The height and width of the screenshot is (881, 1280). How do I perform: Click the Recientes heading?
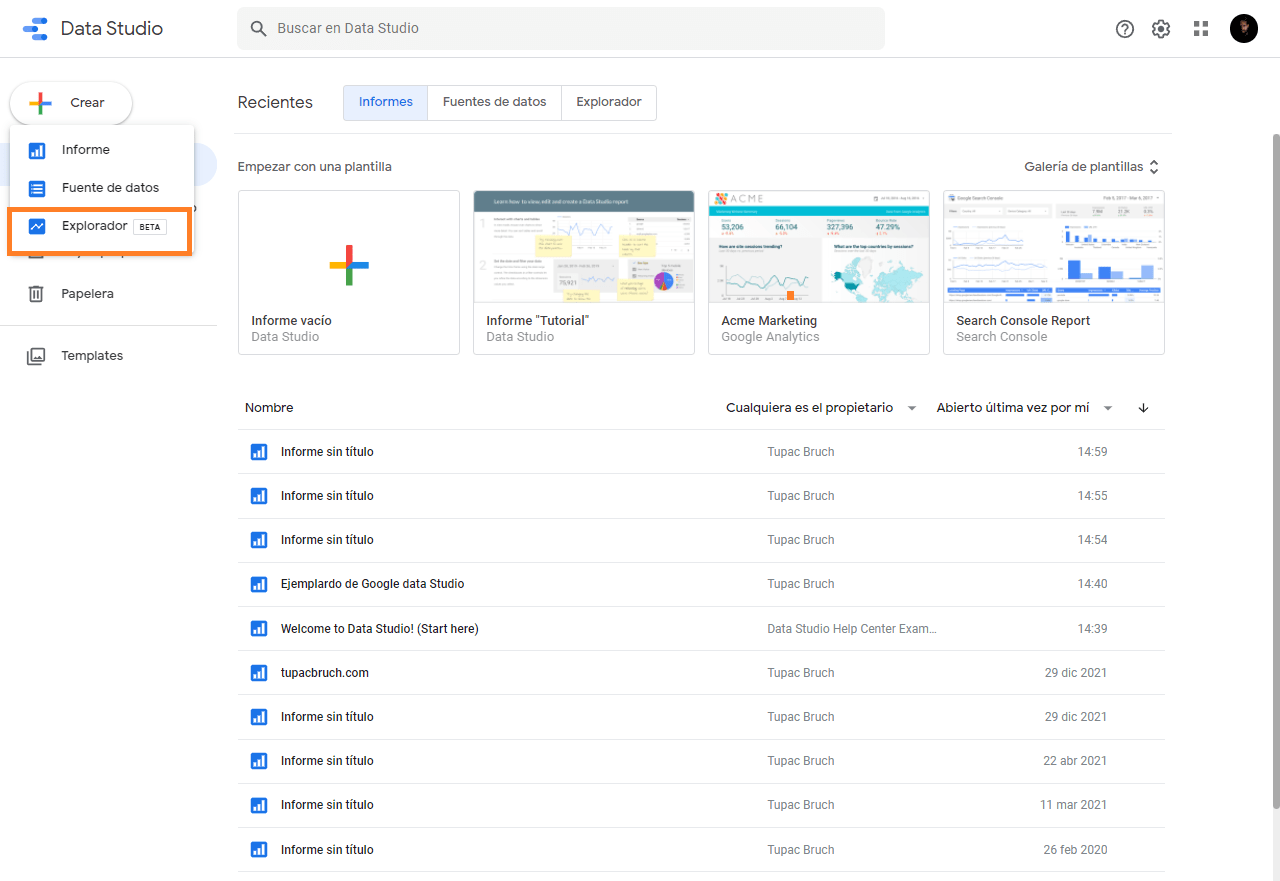tap(275, 103)
